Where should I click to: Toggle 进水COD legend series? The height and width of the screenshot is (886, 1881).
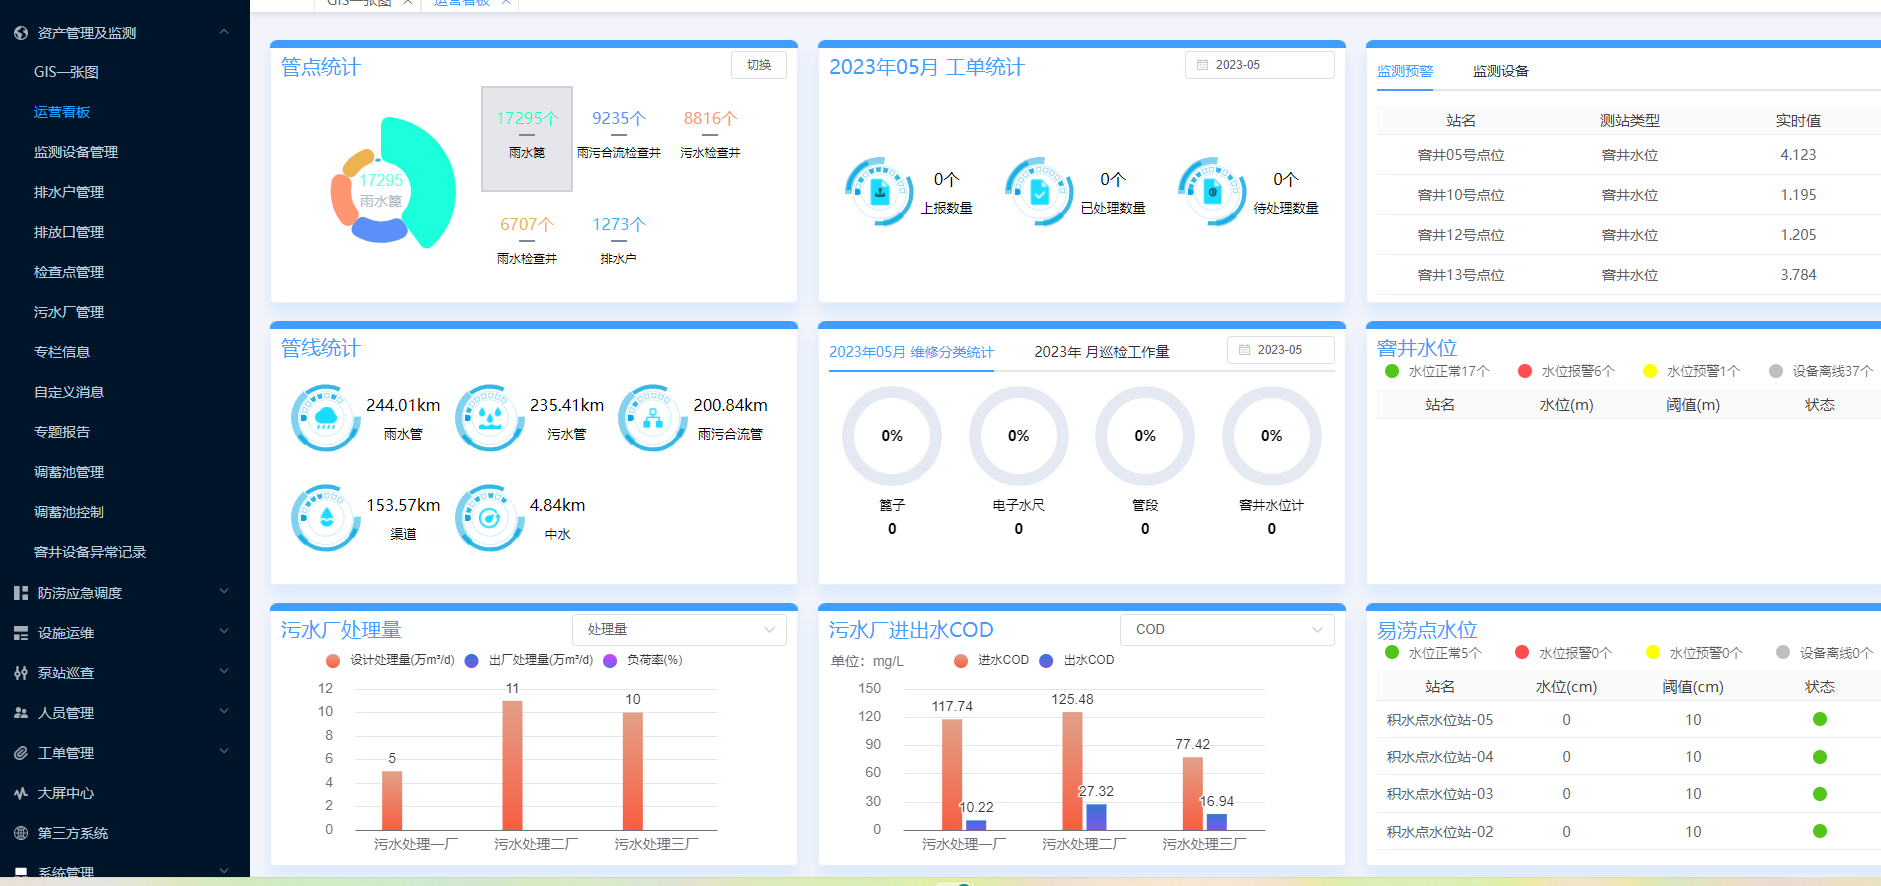(991, 660)
